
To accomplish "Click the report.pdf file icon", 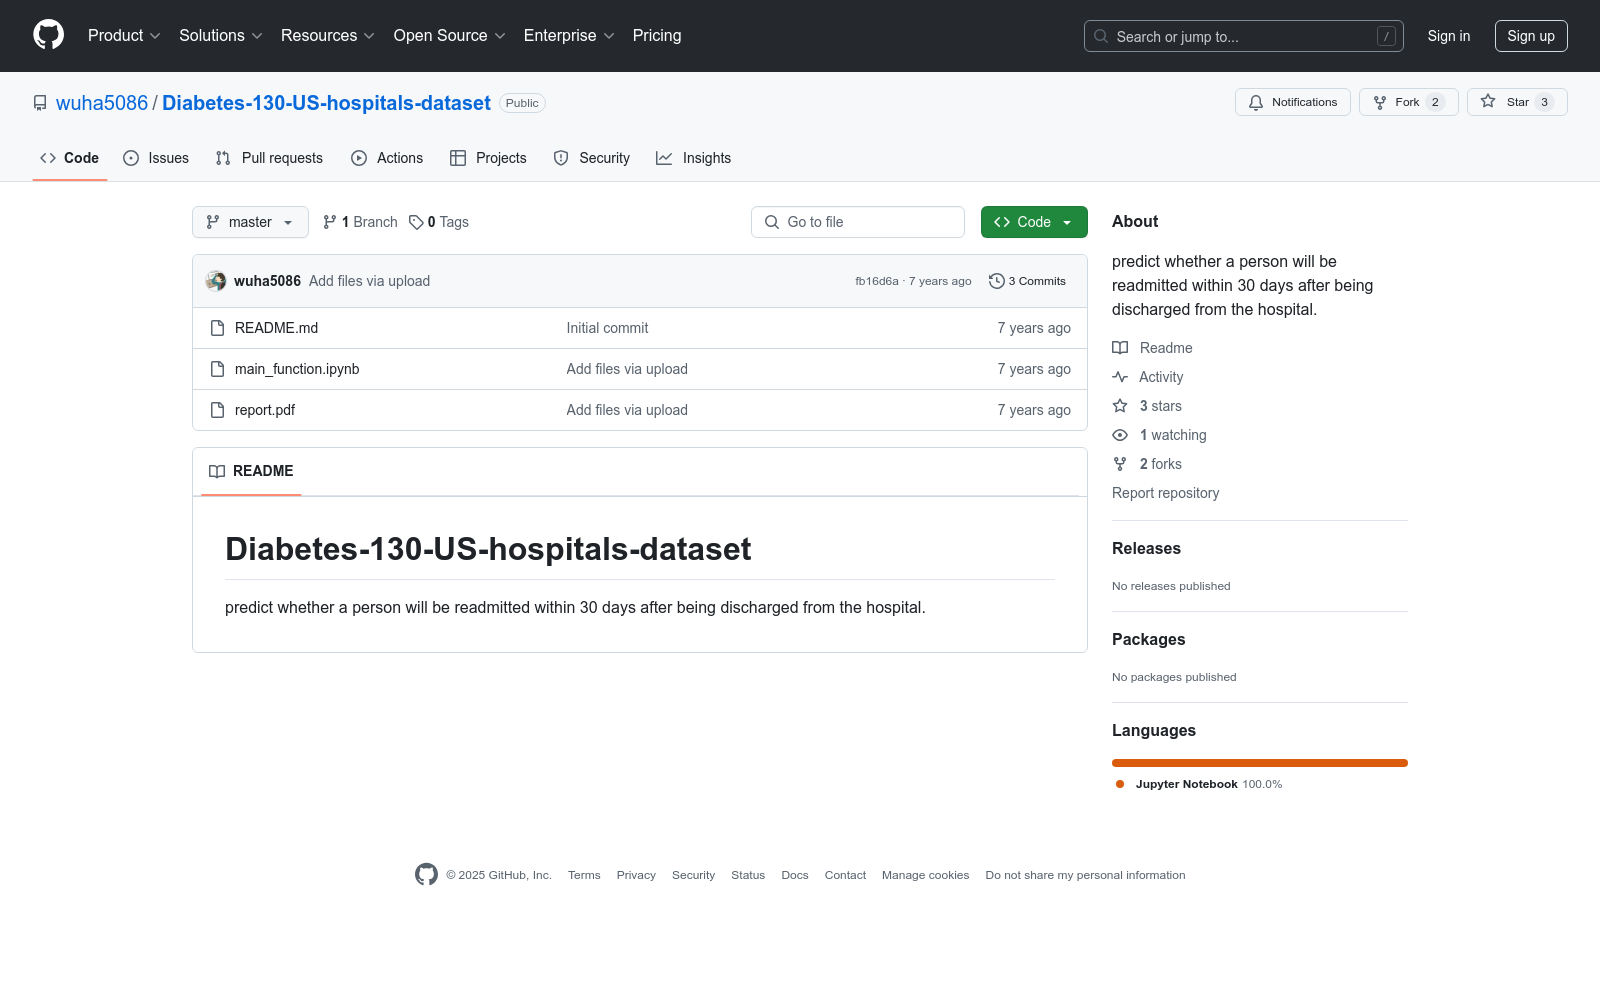I will (x=217, y=410).
